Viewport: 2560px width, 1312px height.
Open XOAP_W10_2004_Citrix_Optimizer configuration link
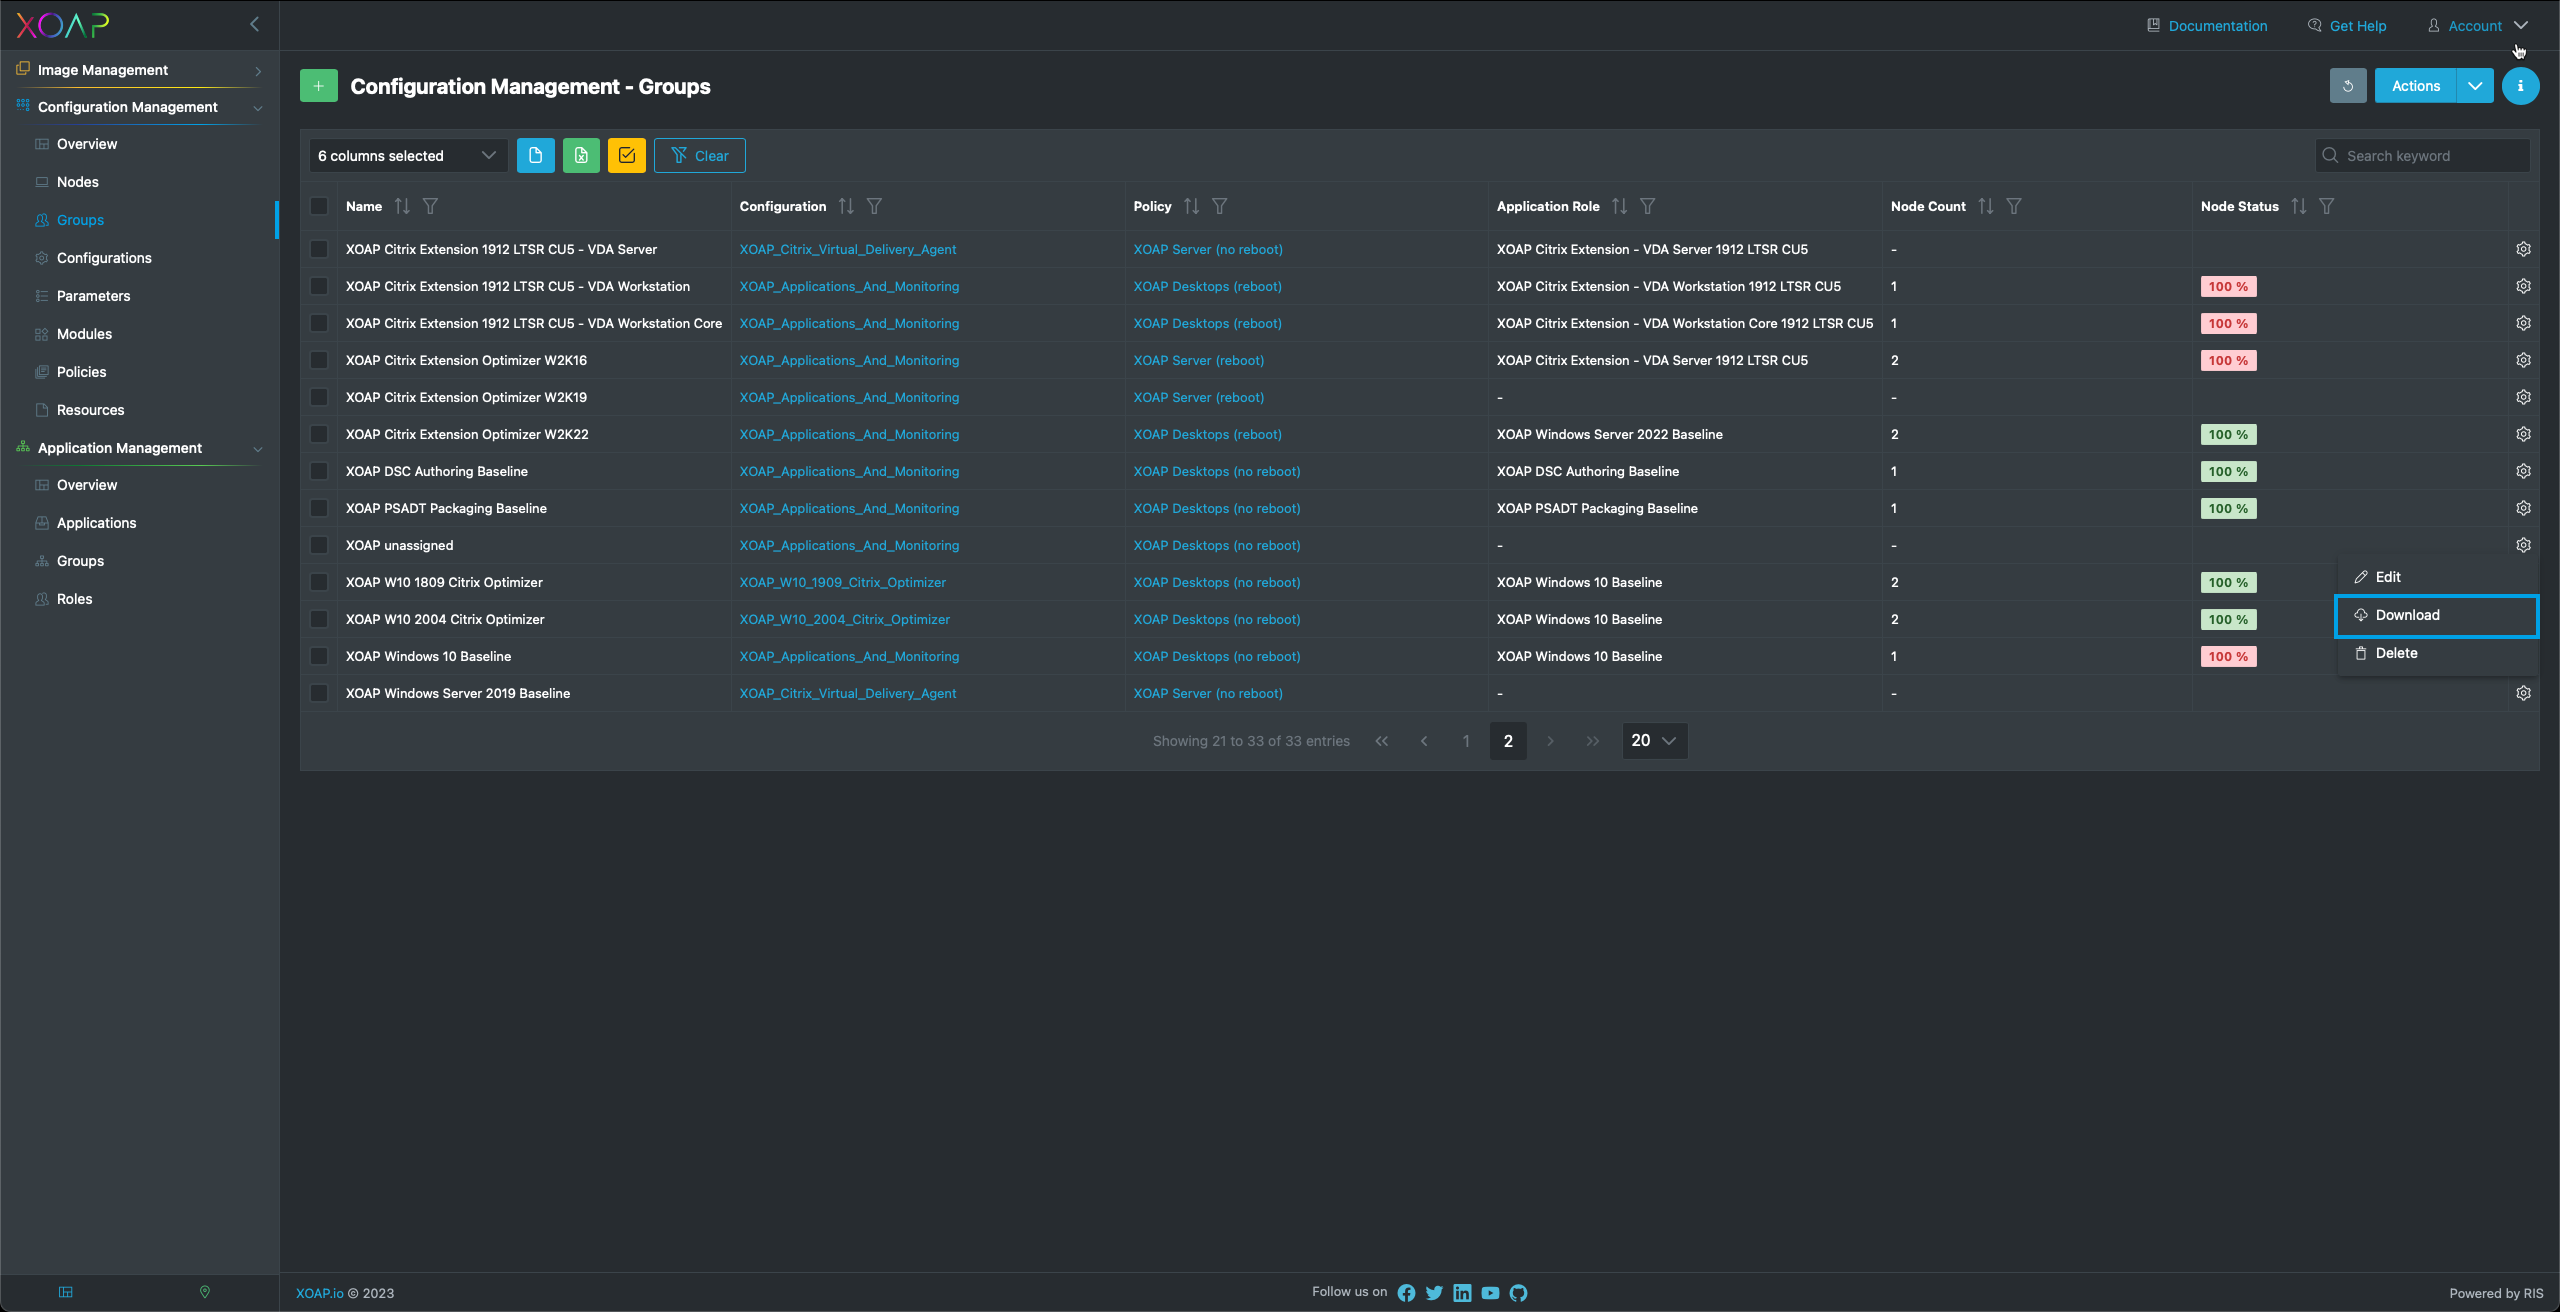tap(844, 619)
